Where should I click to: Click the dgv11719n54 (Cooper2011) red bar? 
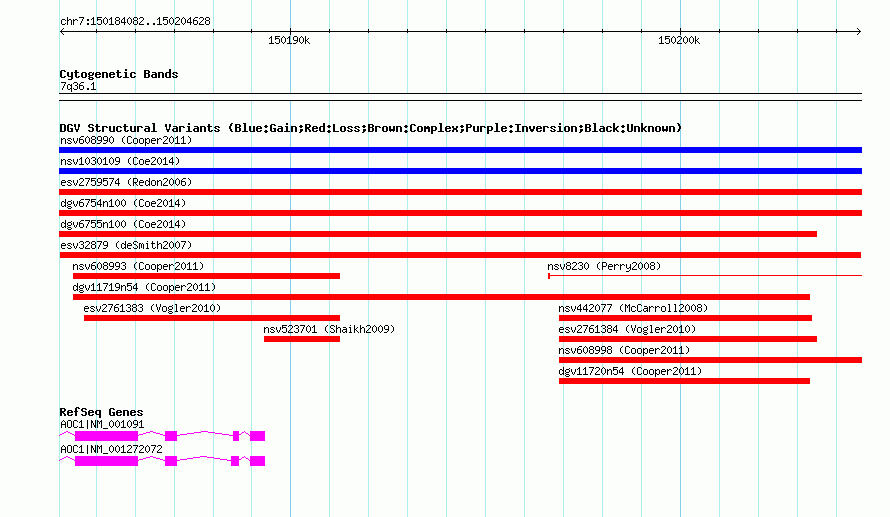[x=441, y=297]
